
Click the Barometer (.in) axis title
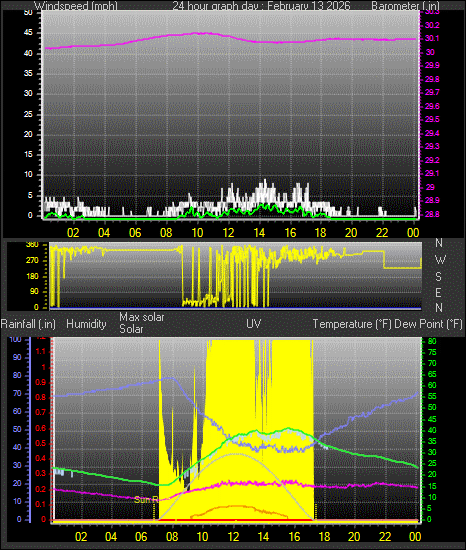point(405,6)
